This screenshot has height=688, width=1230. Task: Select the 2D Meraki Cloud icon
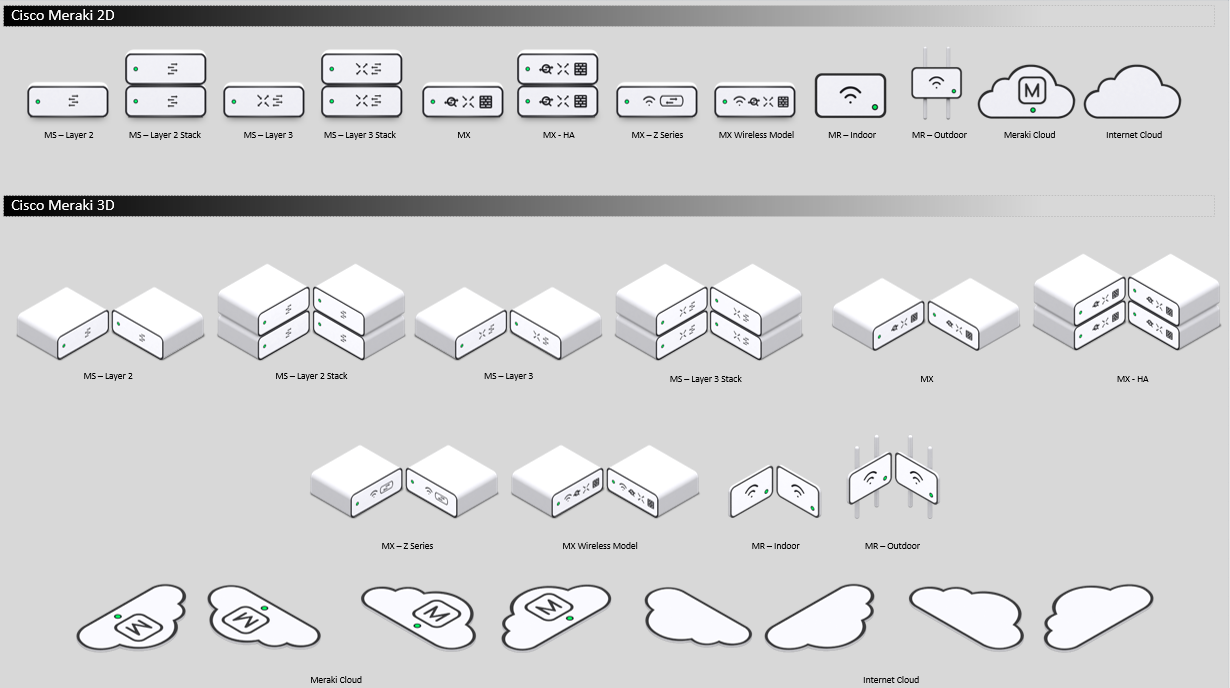tap(1026, 93)
